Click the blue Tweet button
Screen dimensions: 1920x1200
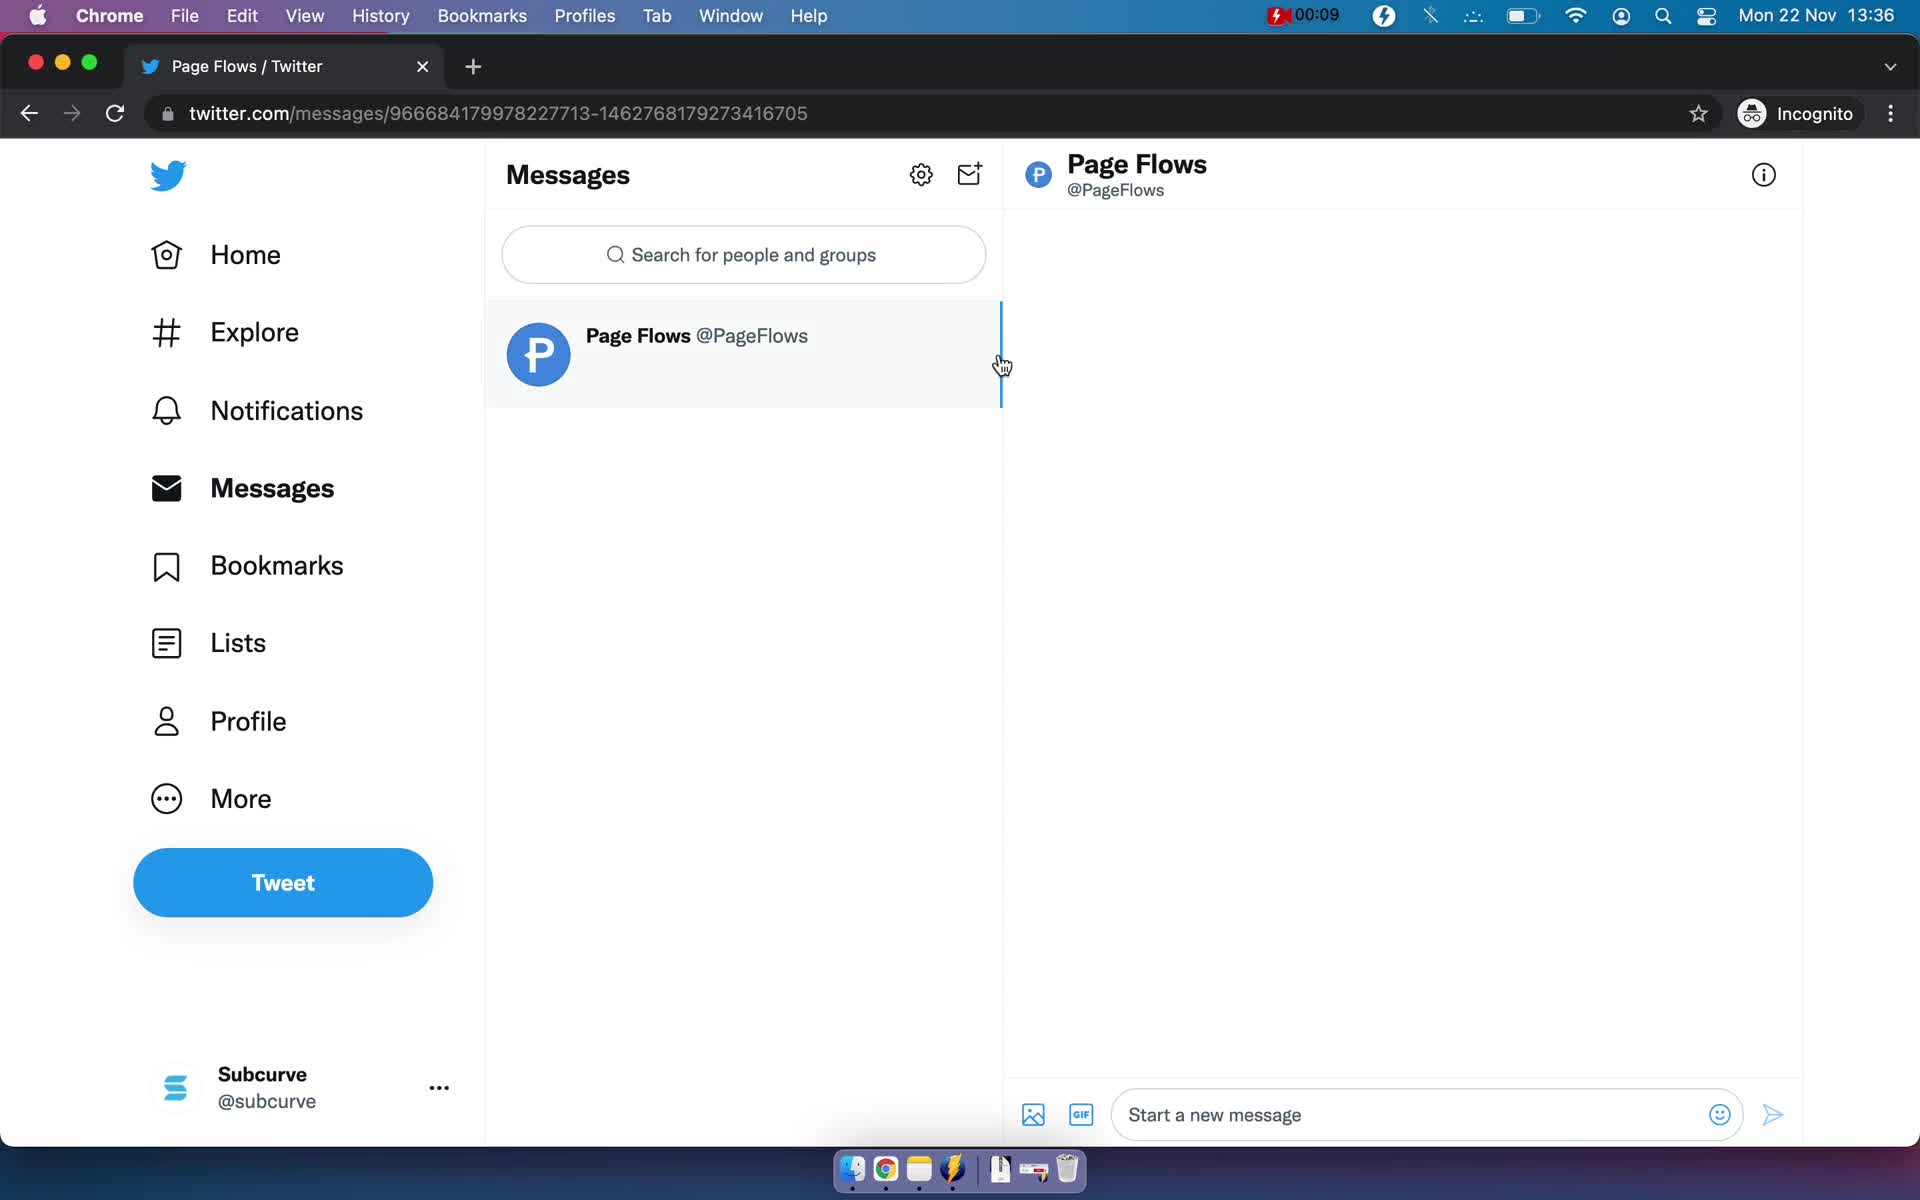[x=283, y=883]
